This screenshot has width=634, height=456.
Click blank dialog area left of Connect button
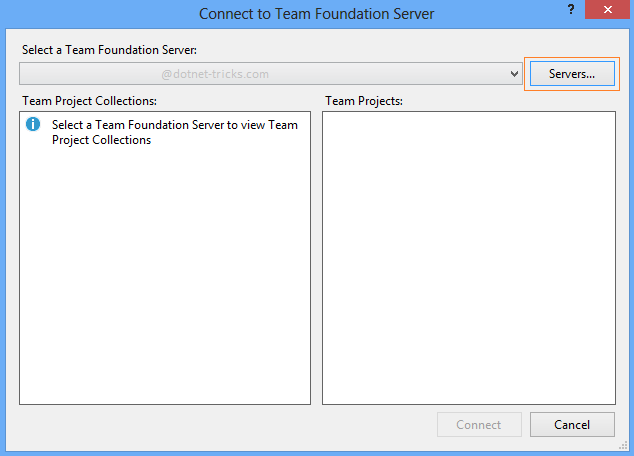click(220, 425)
